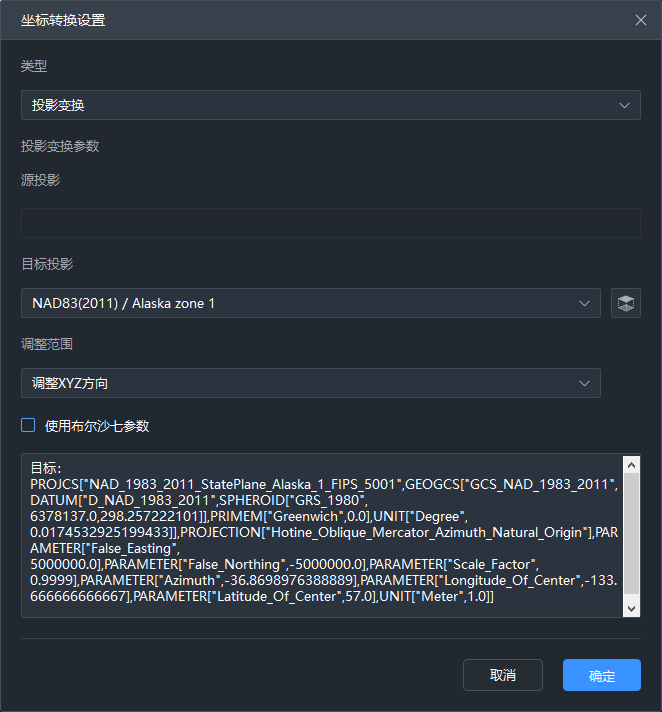
Task: Click the empty 源投影 input field
Action: (x=330, y=223)
